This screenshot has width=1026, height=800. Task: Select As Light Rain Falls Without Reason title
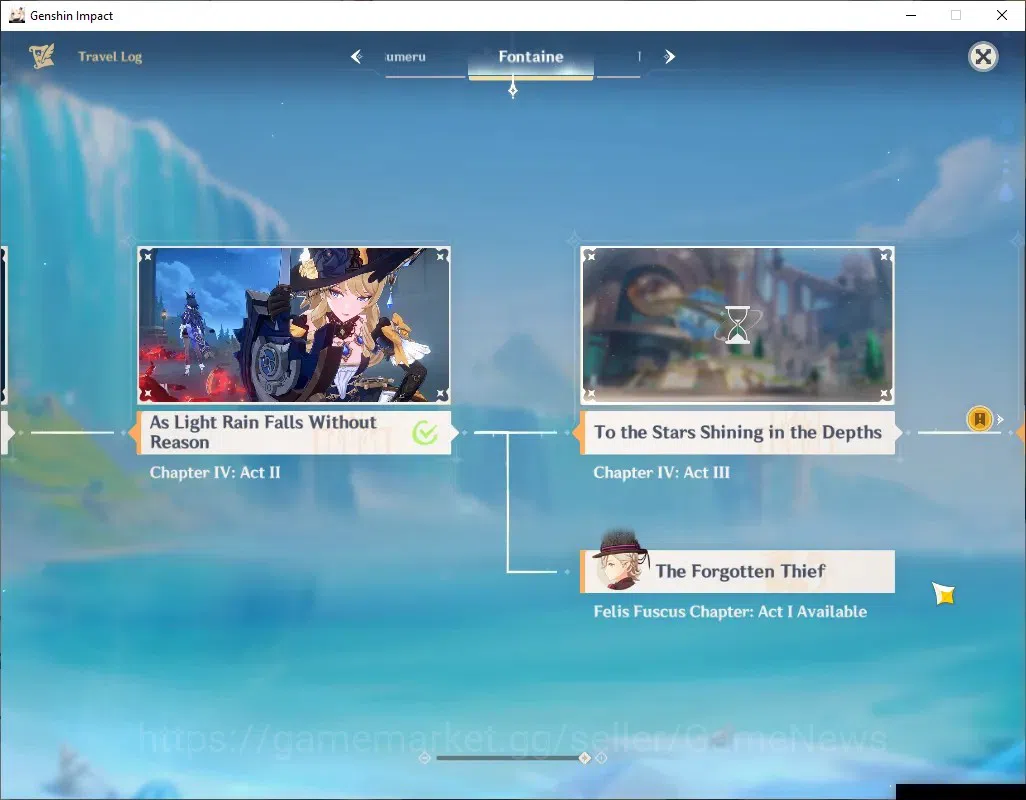point(294,432)
